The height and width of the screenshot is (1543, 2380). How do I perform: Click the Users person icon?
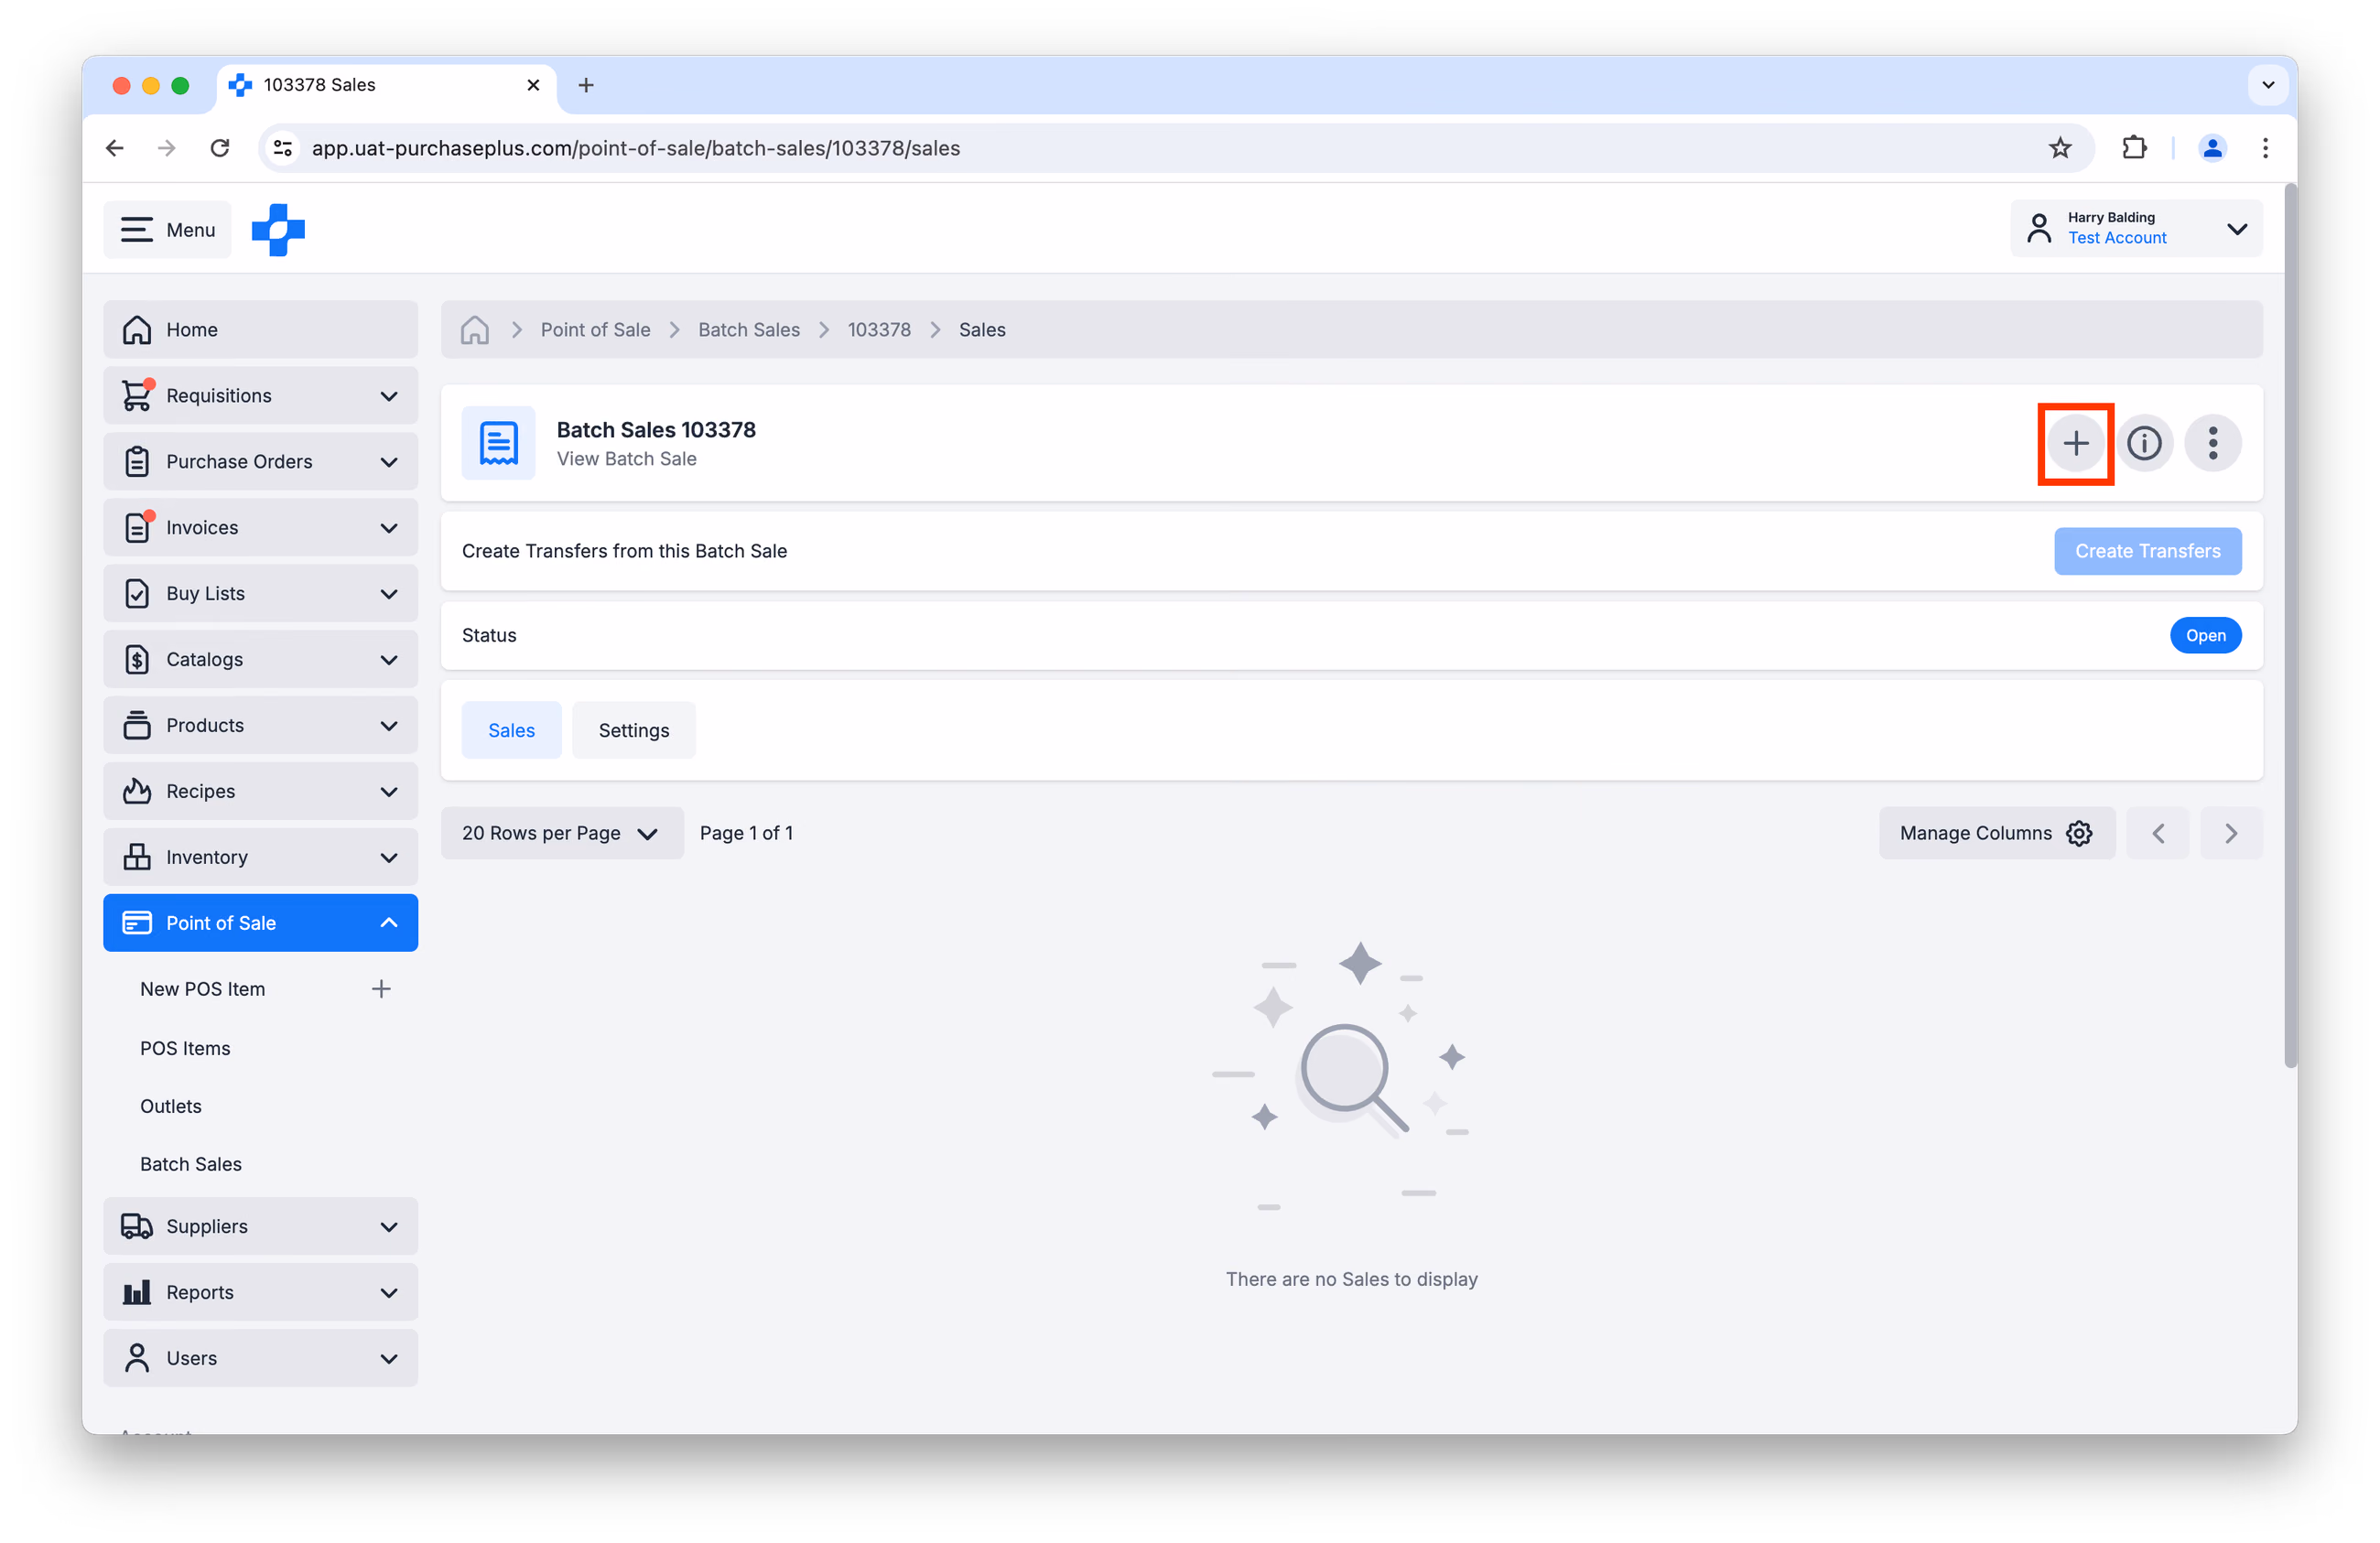(137, 1358)
